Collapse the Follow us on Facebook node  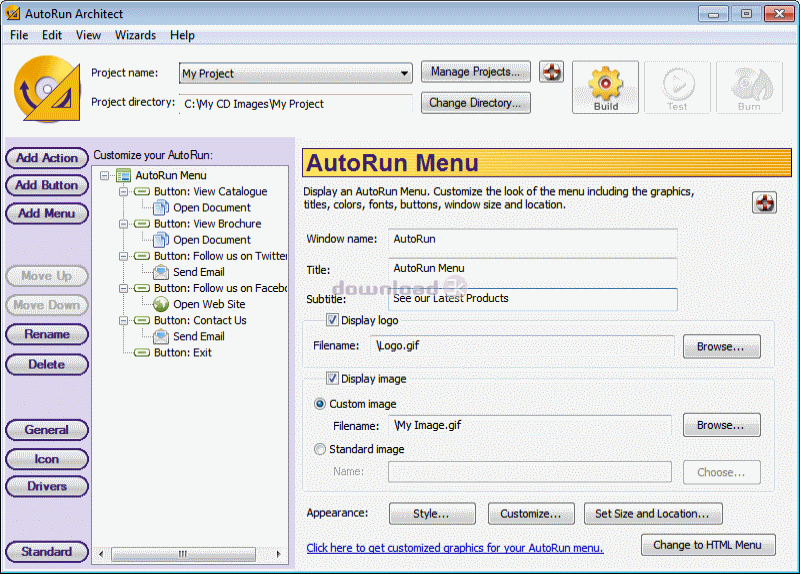coord(123,288)
